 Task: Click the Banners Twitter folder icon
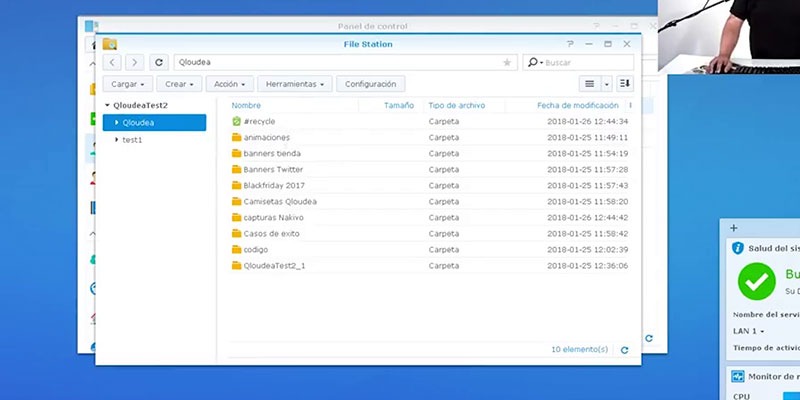click(x=236, y=169)
